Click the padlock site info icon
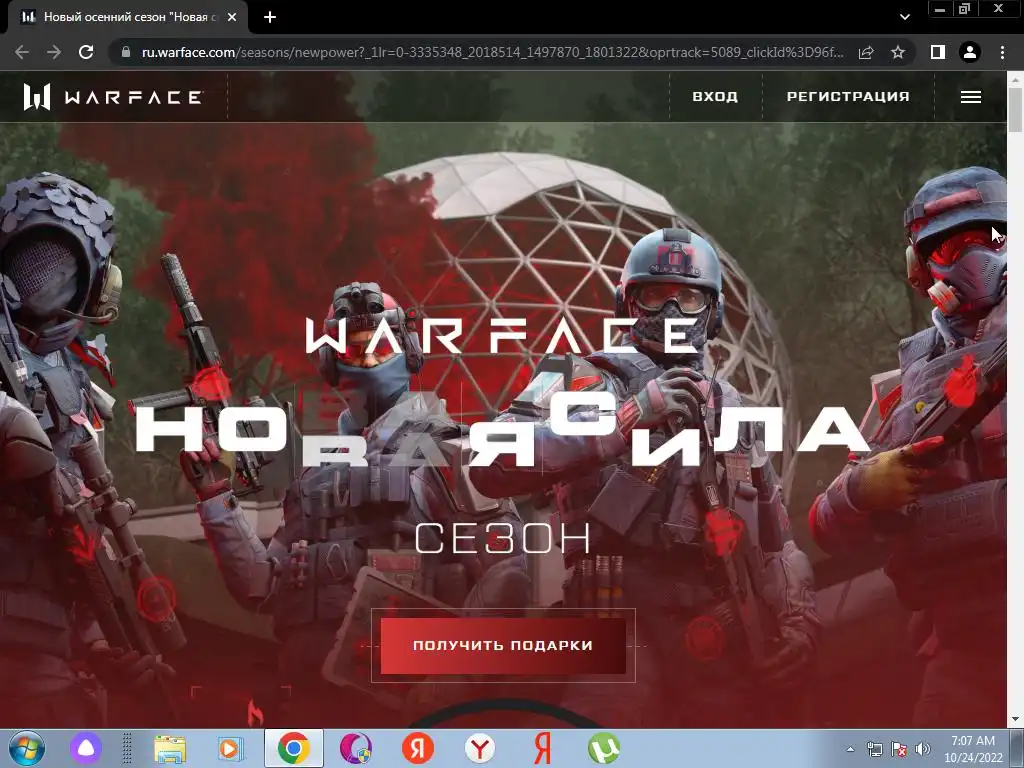Screen dimensions: 1024x768 (x=126, y=52)
